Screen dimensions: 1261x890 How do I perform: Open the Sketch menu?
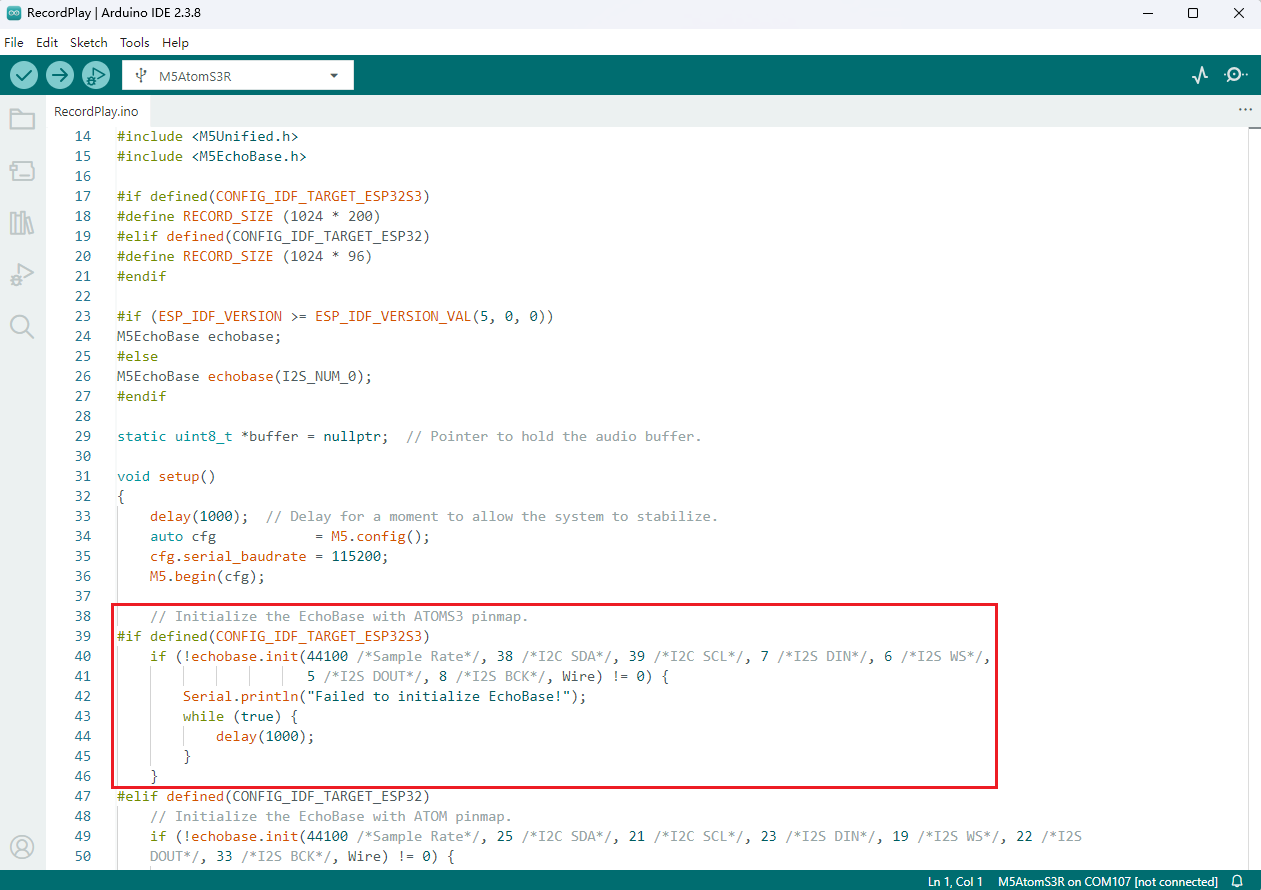click(x=89, y=43)
